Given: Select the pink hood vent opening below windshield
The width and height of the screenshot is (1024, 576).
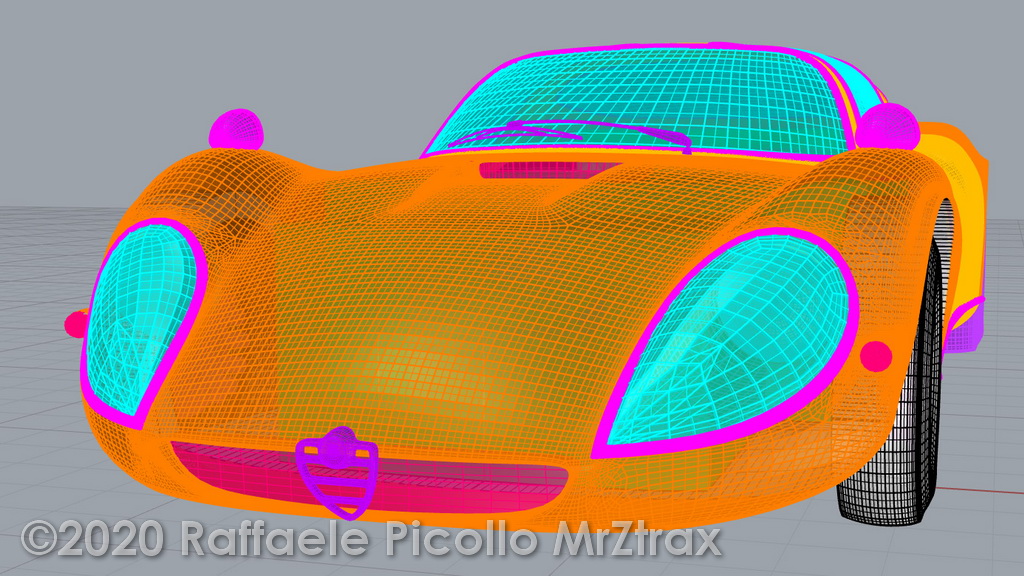Looking at the screenshot, I should pyautogui.click(x=549, y=170).
